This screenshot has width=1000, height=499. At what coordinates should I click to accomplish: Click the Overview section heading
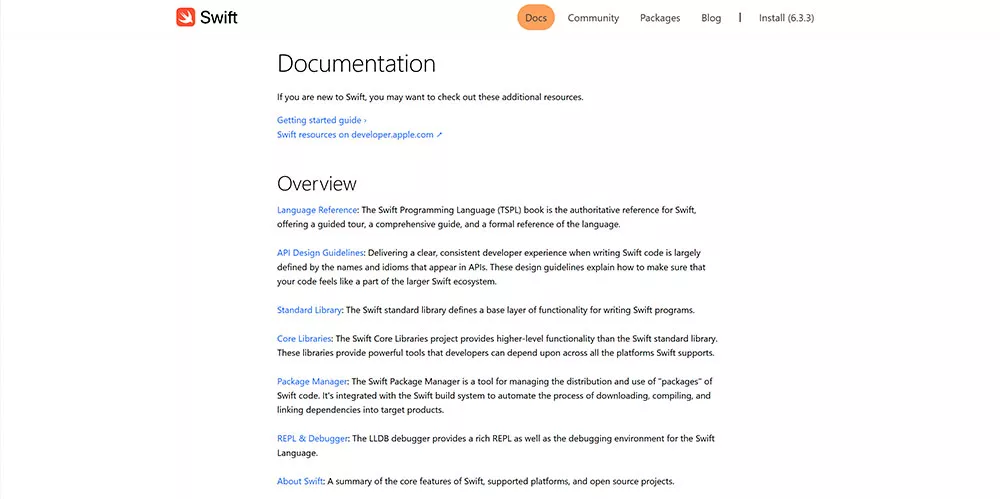[317, 184]
